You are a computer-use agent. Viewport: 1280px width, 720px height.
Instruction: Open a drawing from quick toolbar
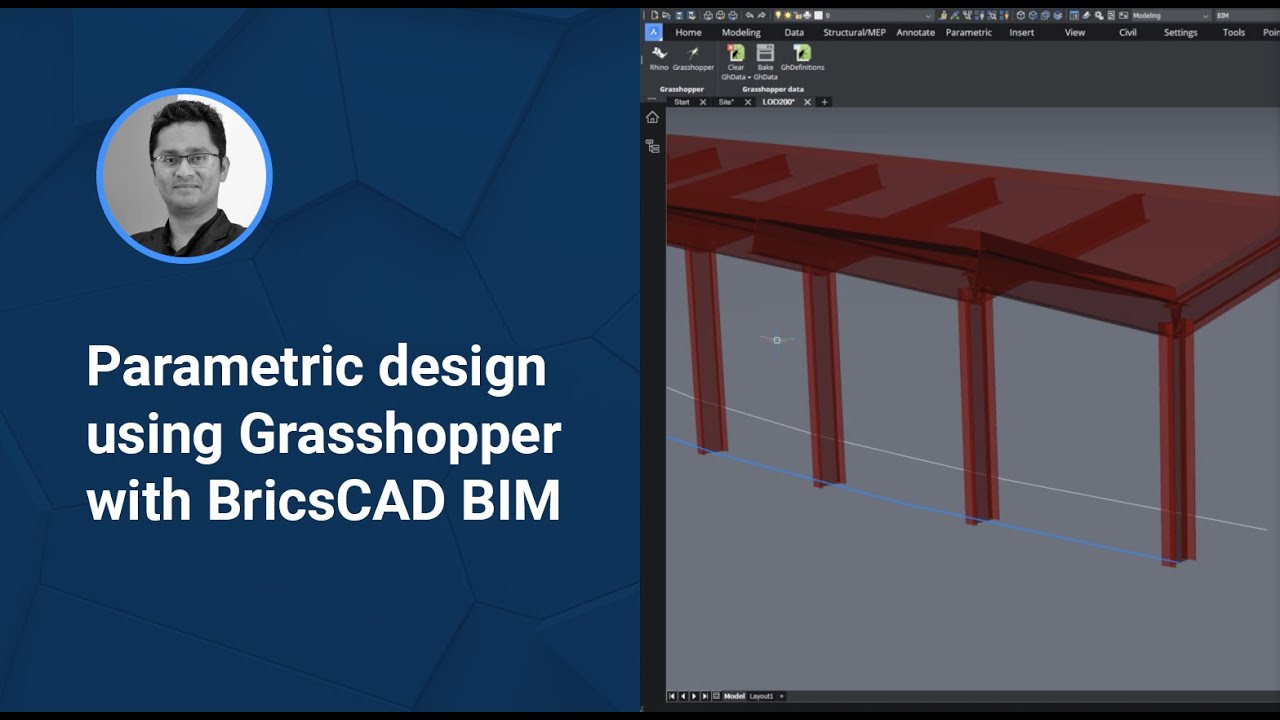point(666,15)
